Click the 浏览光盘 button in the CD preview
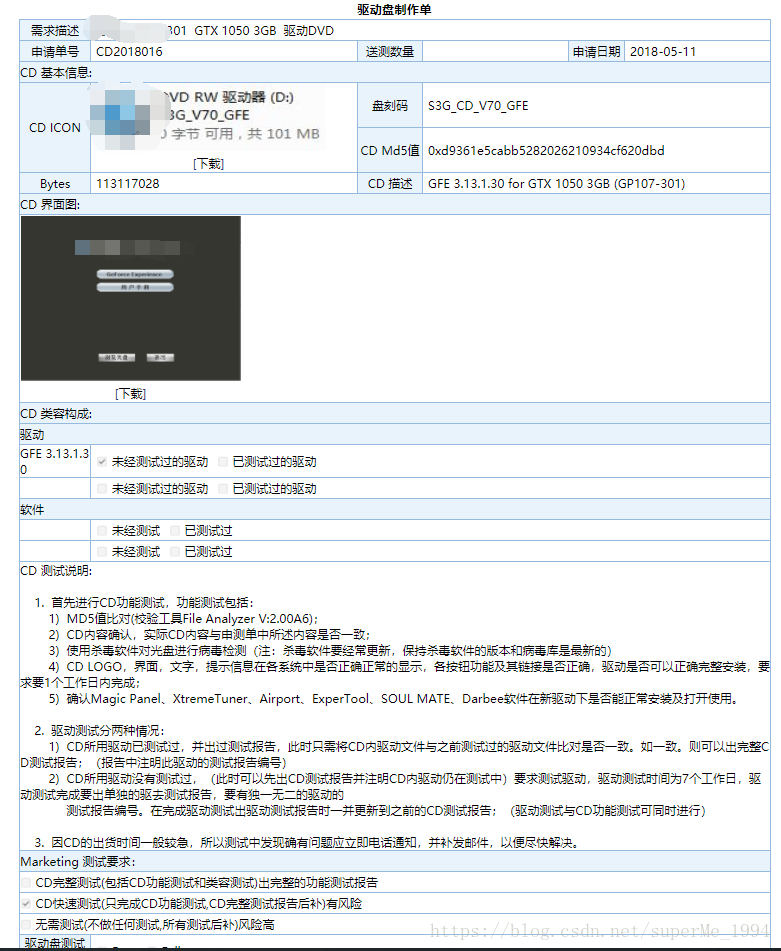This screenshot has width=781, height=951. click(x=116, y=357)
